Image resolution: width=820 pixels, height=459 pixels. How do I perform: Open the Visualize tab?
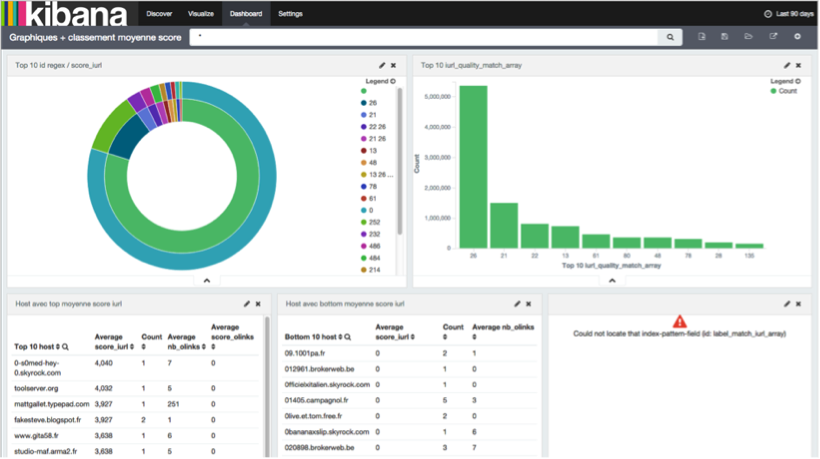(x=201, y=14)
